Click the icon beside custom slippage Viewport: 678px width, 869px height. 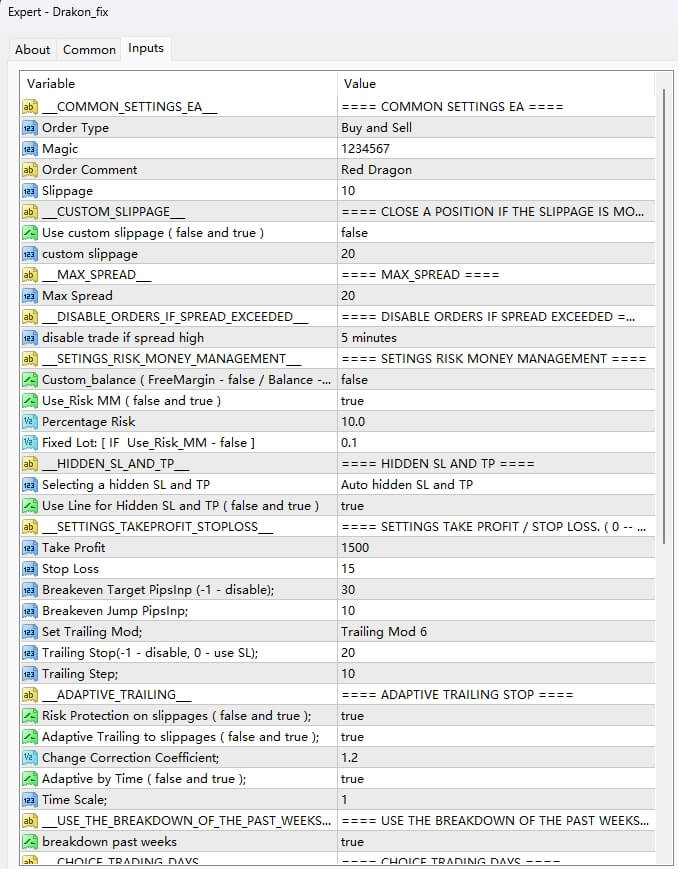tap(29, 254)
